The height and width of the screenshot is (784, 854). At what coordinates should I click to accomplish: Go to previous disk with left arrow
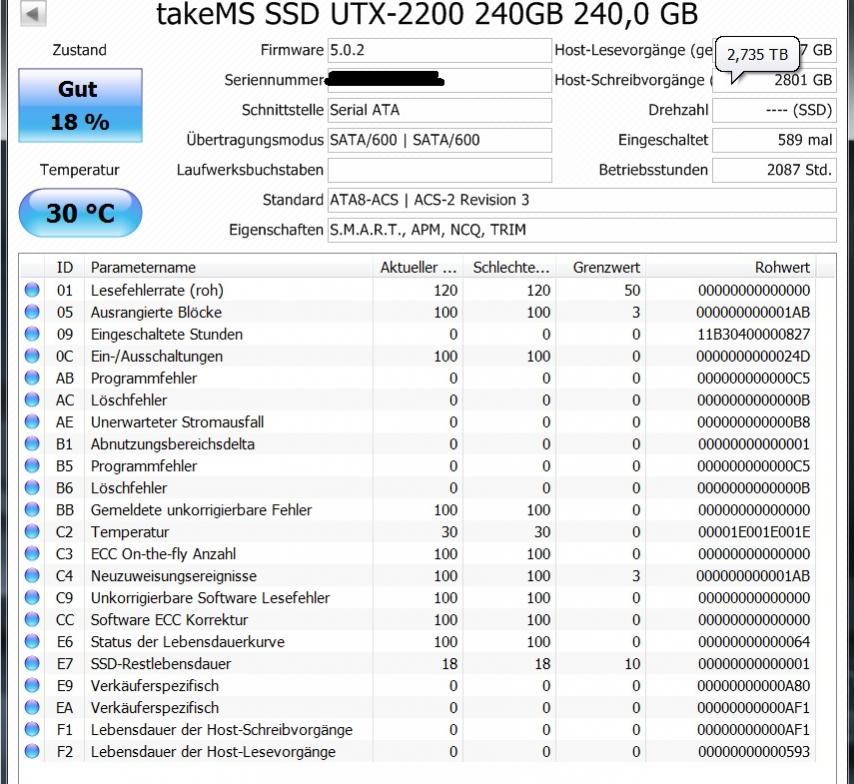[33, 13]
